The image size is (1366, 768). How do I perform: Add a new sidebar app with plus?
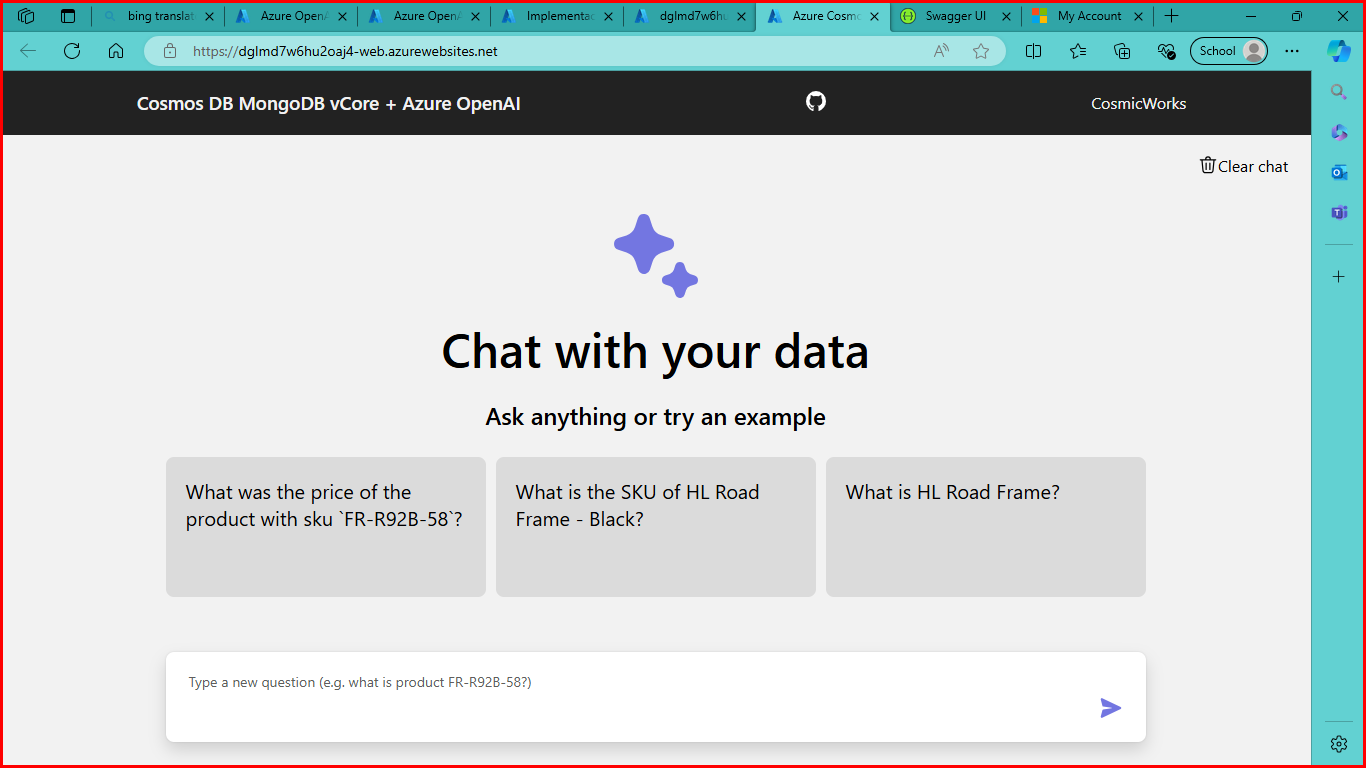(1339, 277)
